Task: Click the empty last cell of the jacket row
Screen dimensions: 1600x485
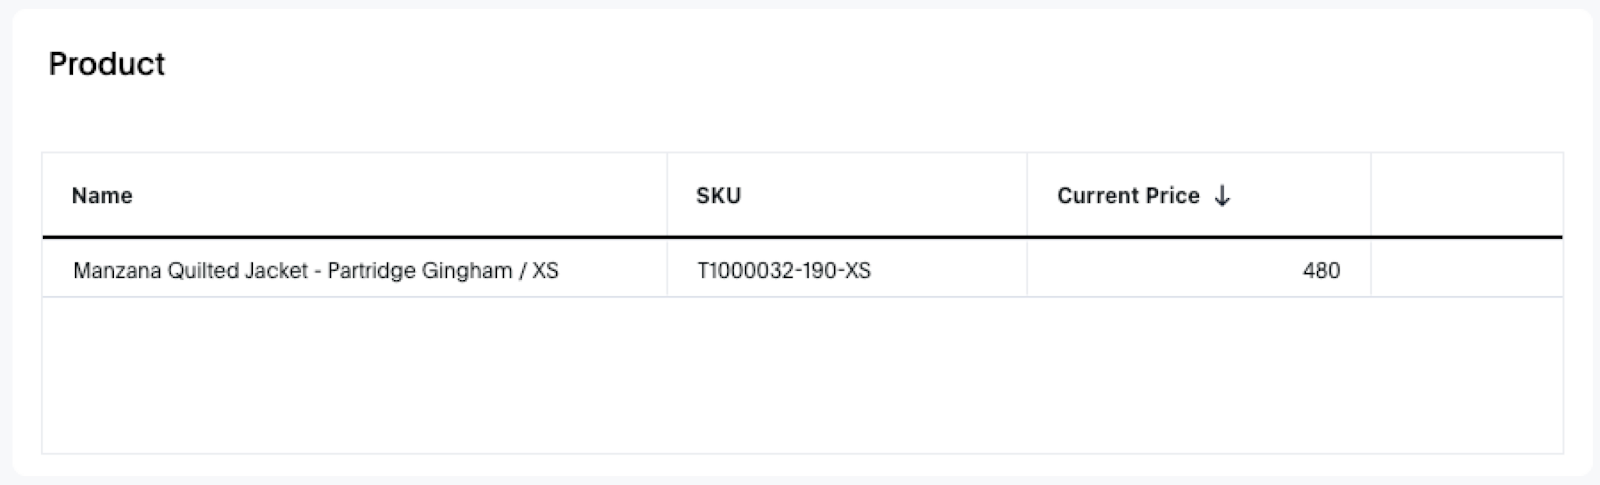Action: point(1466,270)
